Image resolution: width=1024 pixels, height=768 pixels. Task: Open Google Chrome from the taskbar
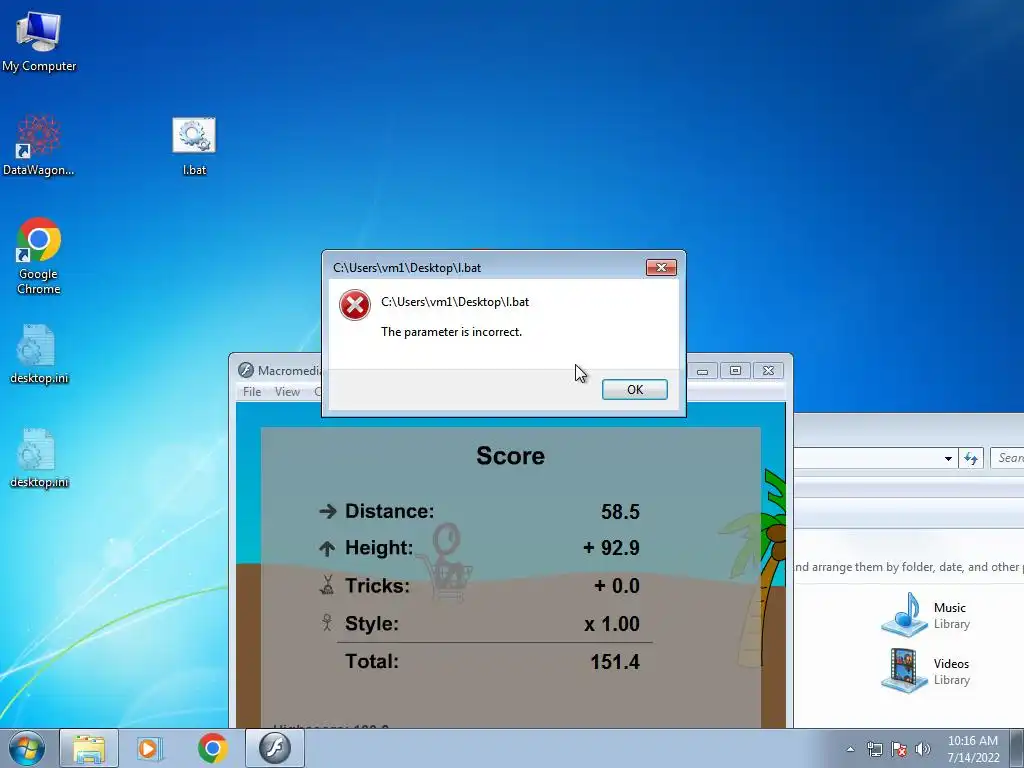pos(213,749)
